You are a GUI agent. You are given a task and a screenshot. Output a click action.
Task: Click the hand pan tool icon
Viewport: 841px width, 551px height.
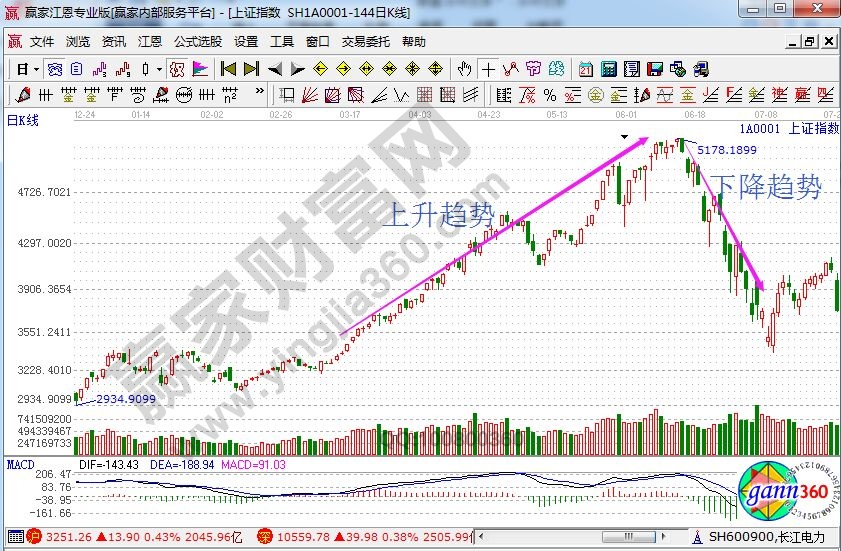pos(464,69)
